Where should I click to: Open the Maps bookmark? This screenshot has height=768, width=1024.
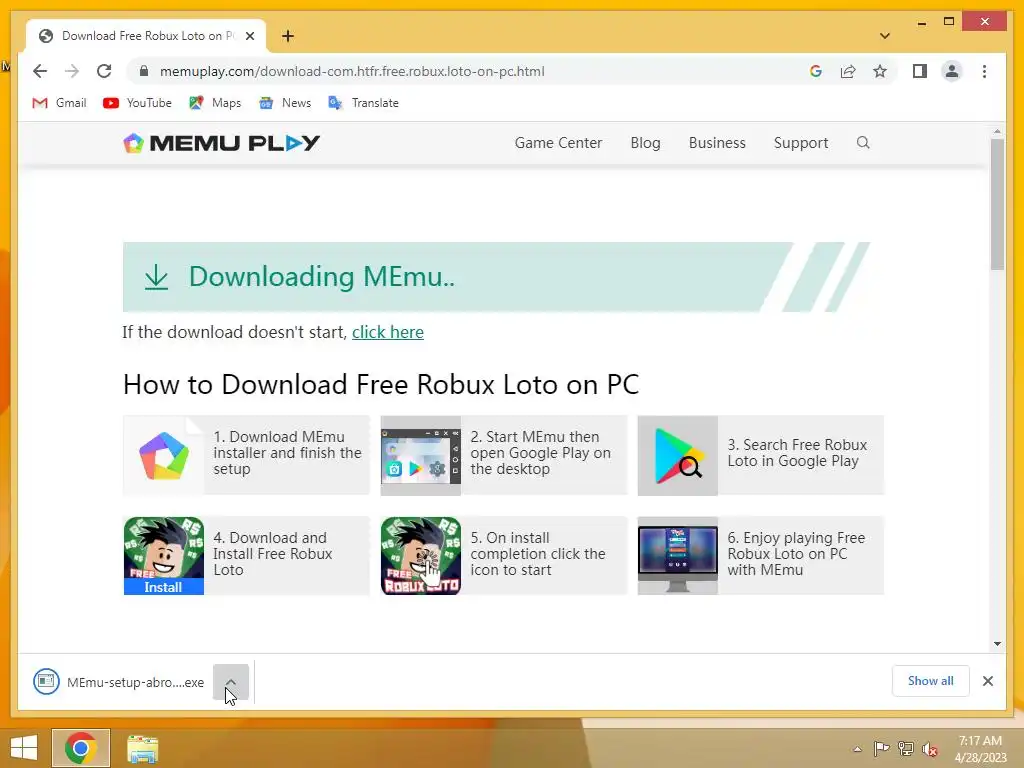click(215, 103)
